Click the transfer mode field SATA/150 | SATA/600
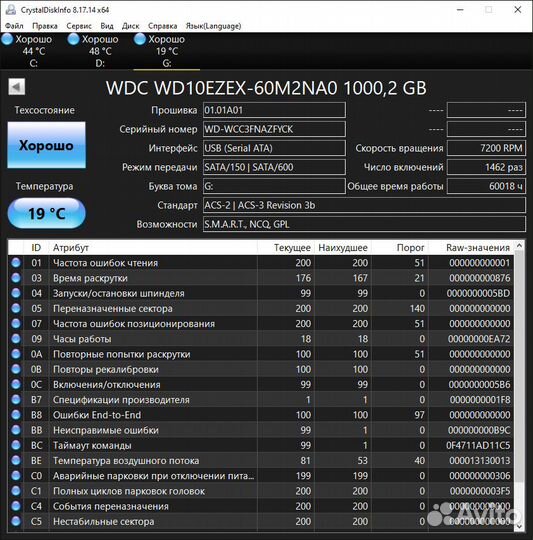Screen dimensions: 533x540 274,167
